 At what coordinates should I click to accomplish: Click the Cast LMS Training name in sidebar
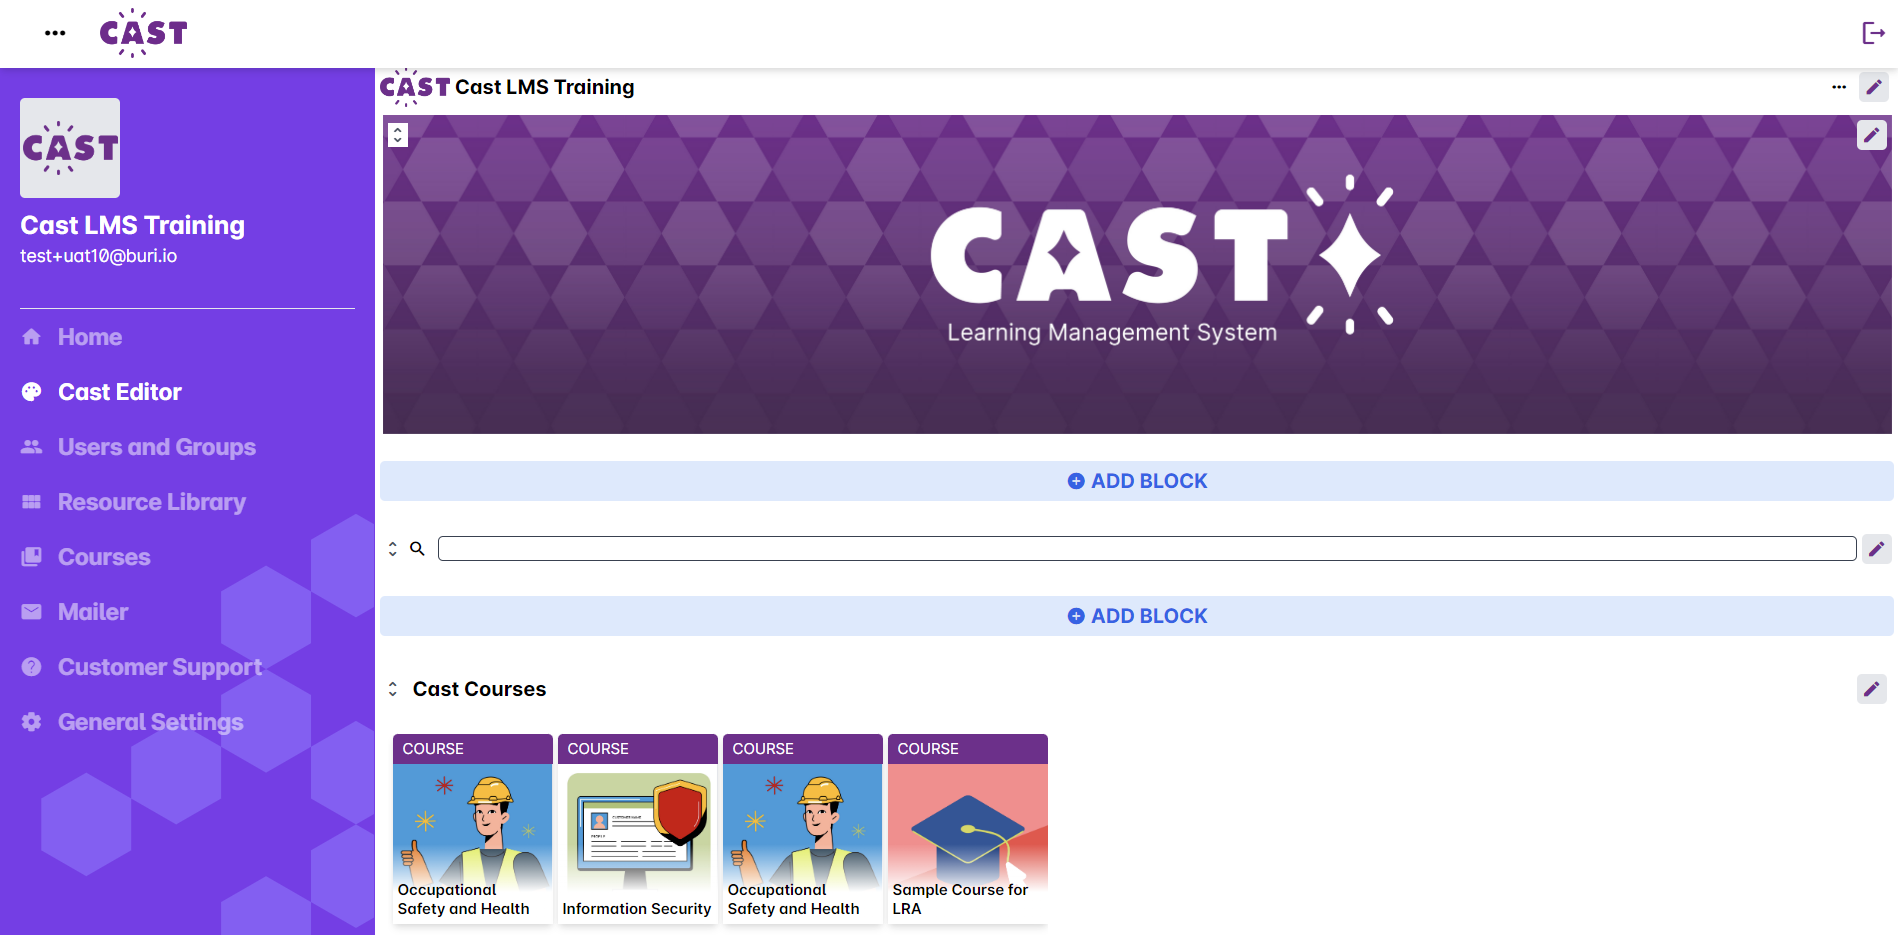coord(133,225)
